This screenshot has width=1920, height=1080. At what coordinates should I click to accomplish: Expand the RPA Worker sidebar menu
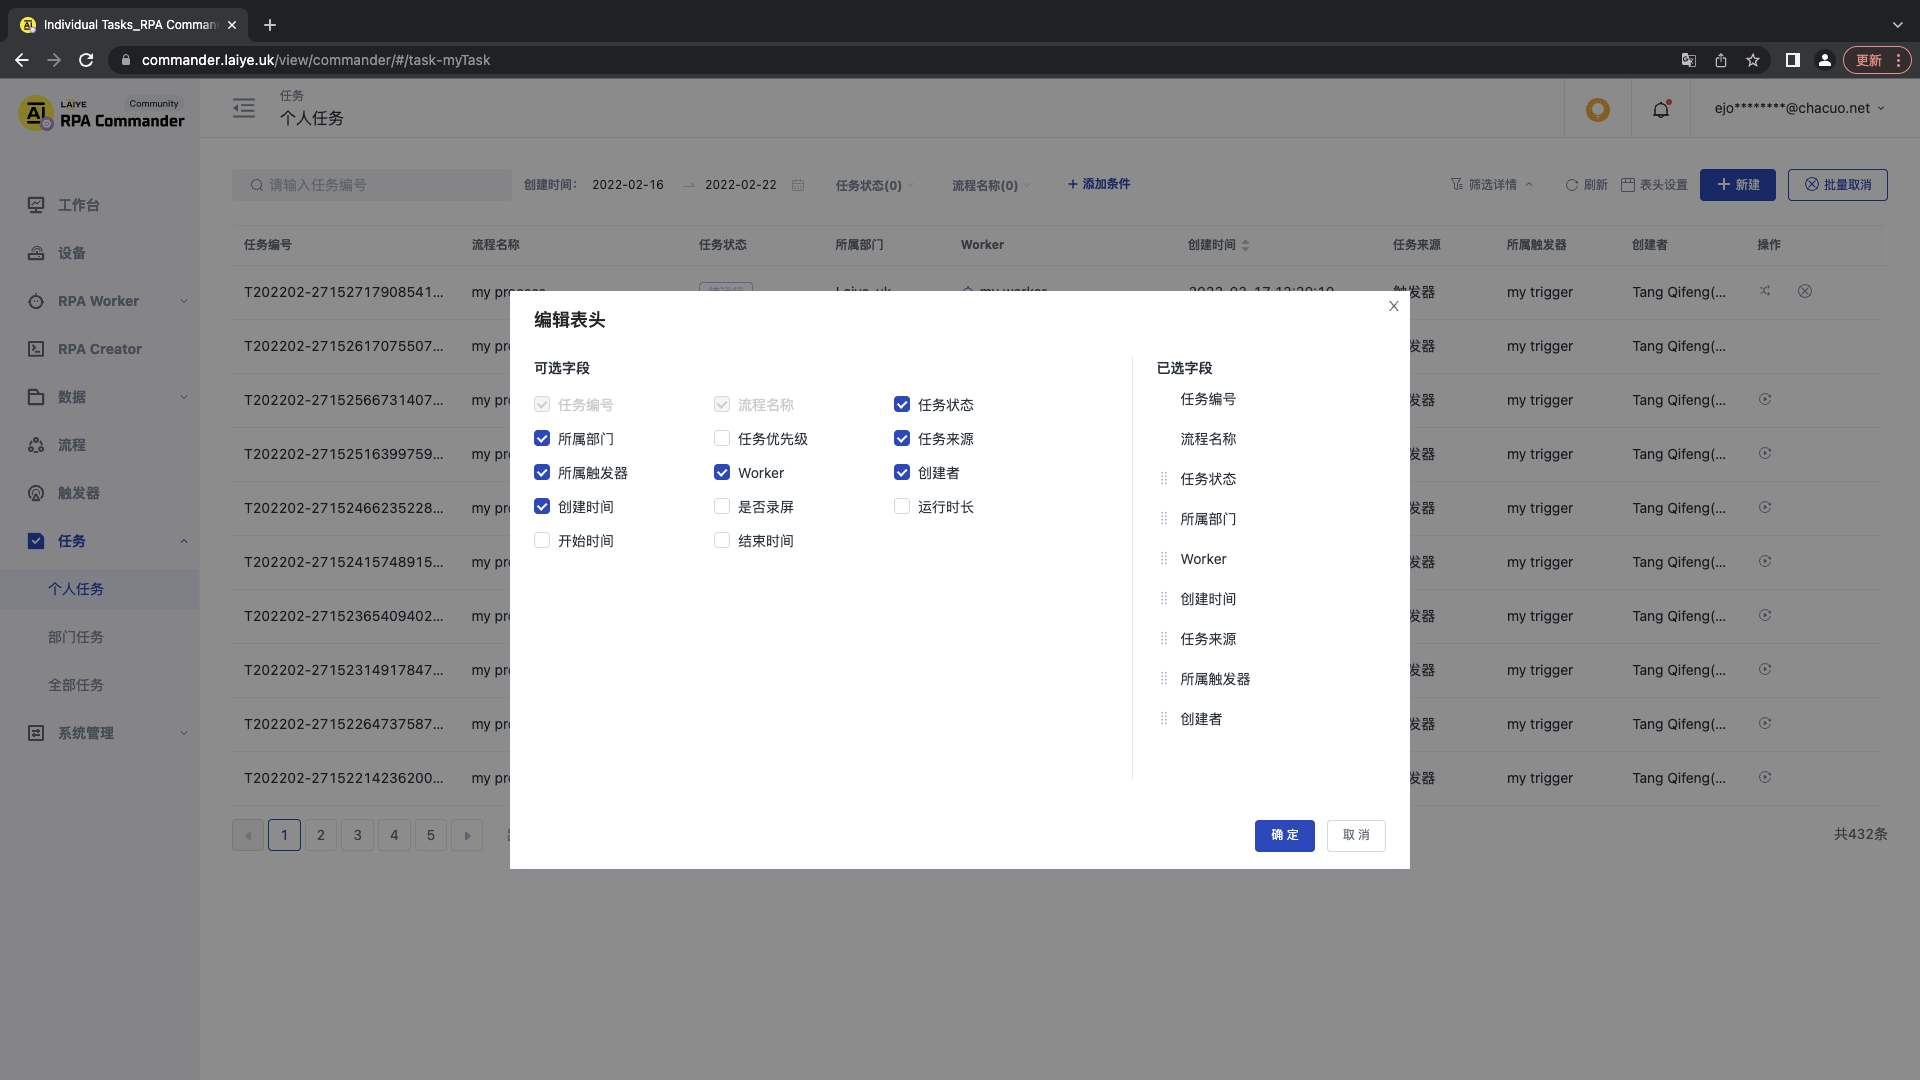point(100,301)
